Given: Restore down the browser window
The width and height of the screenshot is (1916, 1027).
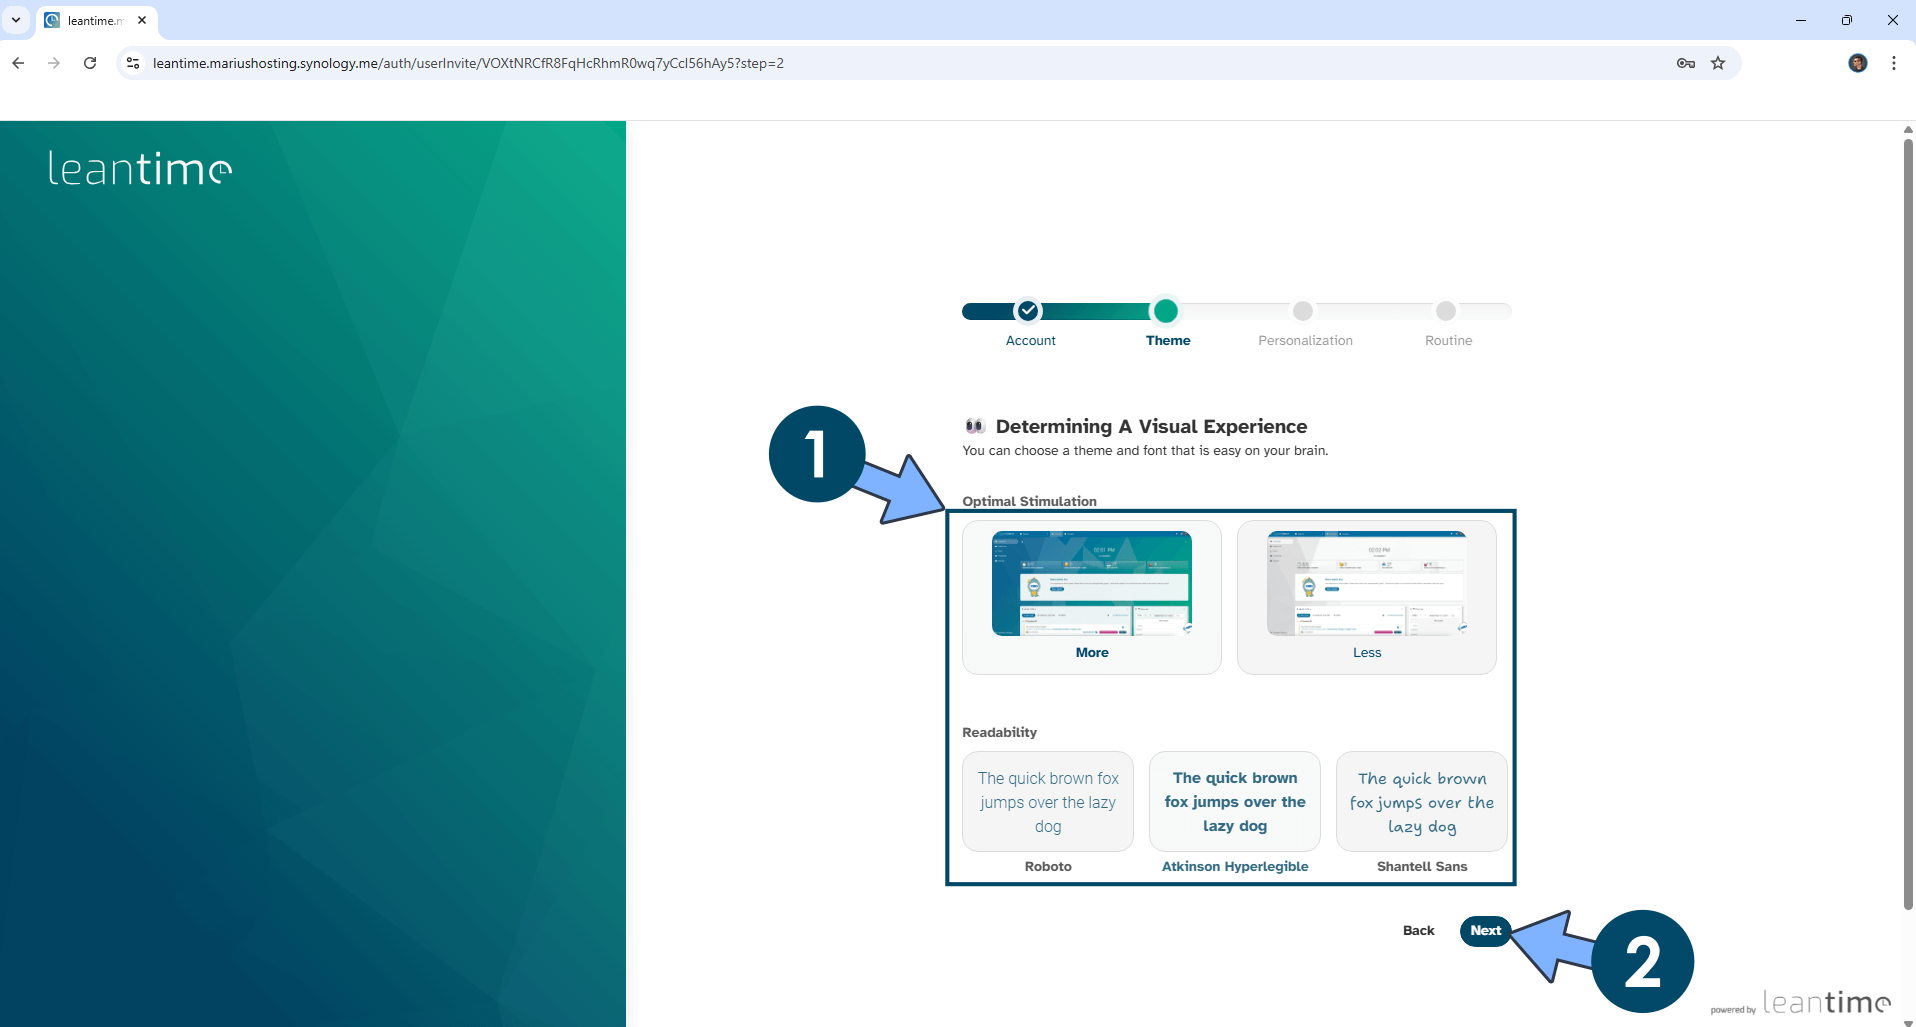Looking at the screenshot, I should [1846, 20].
